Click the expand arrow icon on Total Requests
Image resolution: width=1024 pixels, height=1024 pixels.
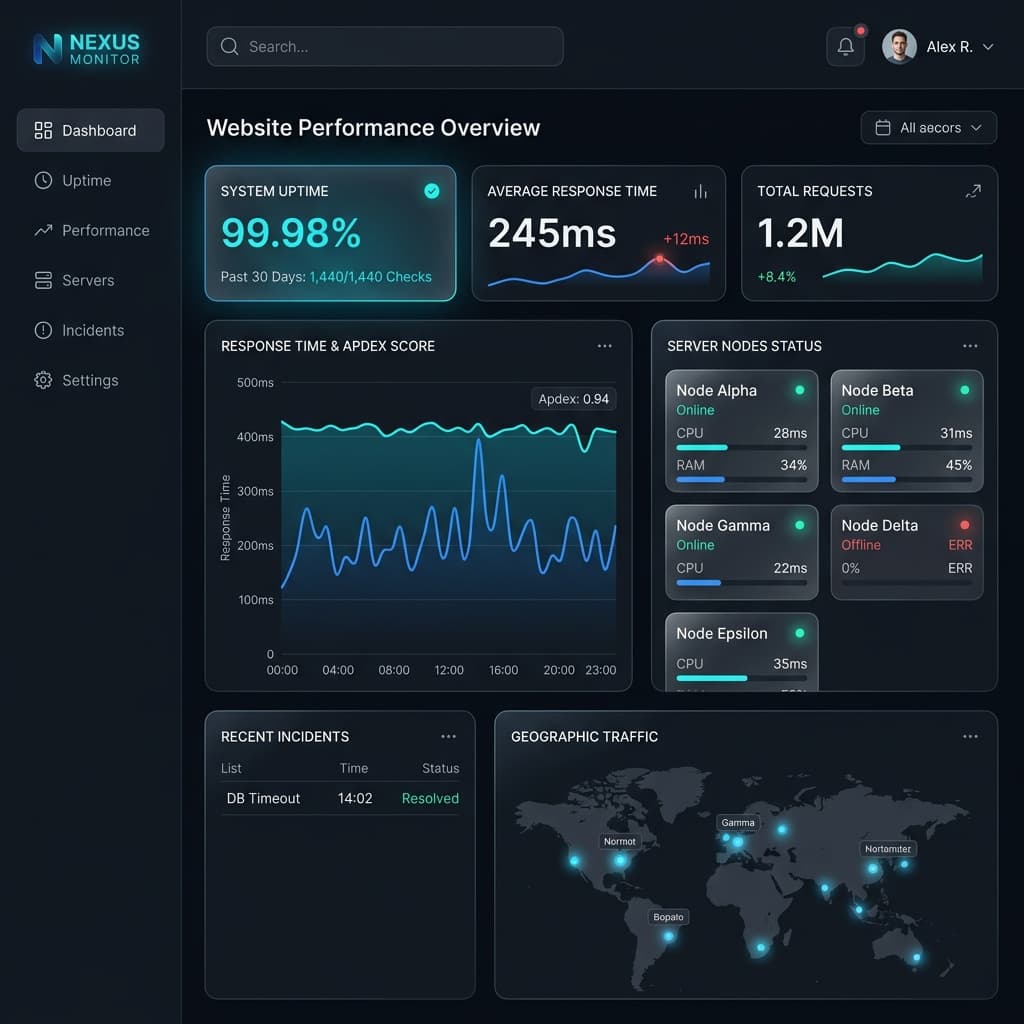973,191
